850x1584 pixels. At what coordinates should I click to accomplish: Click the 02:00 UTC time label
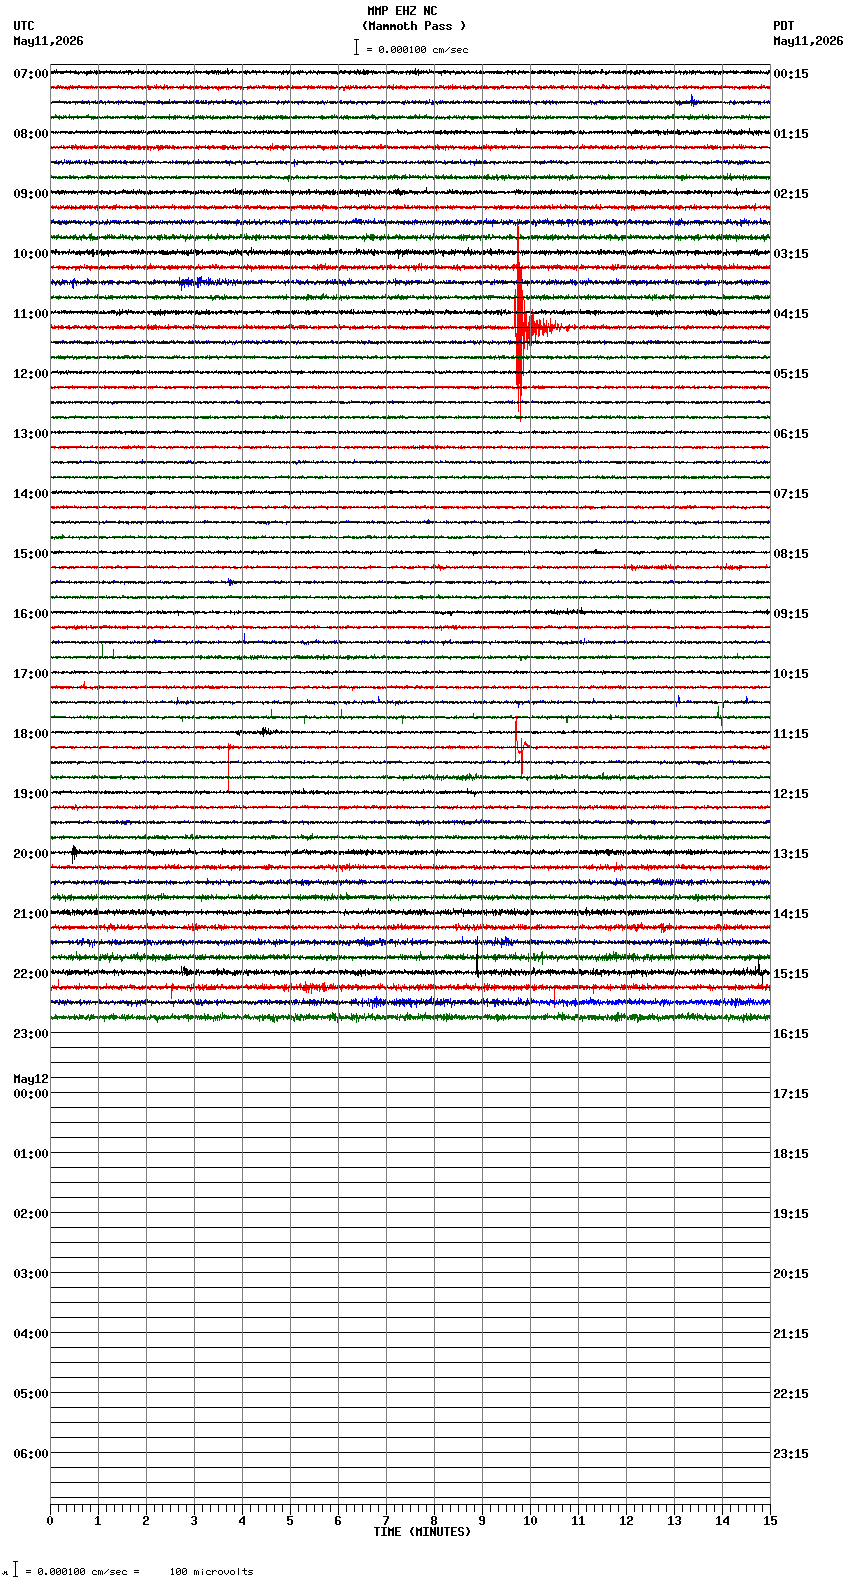point(31,1214)
